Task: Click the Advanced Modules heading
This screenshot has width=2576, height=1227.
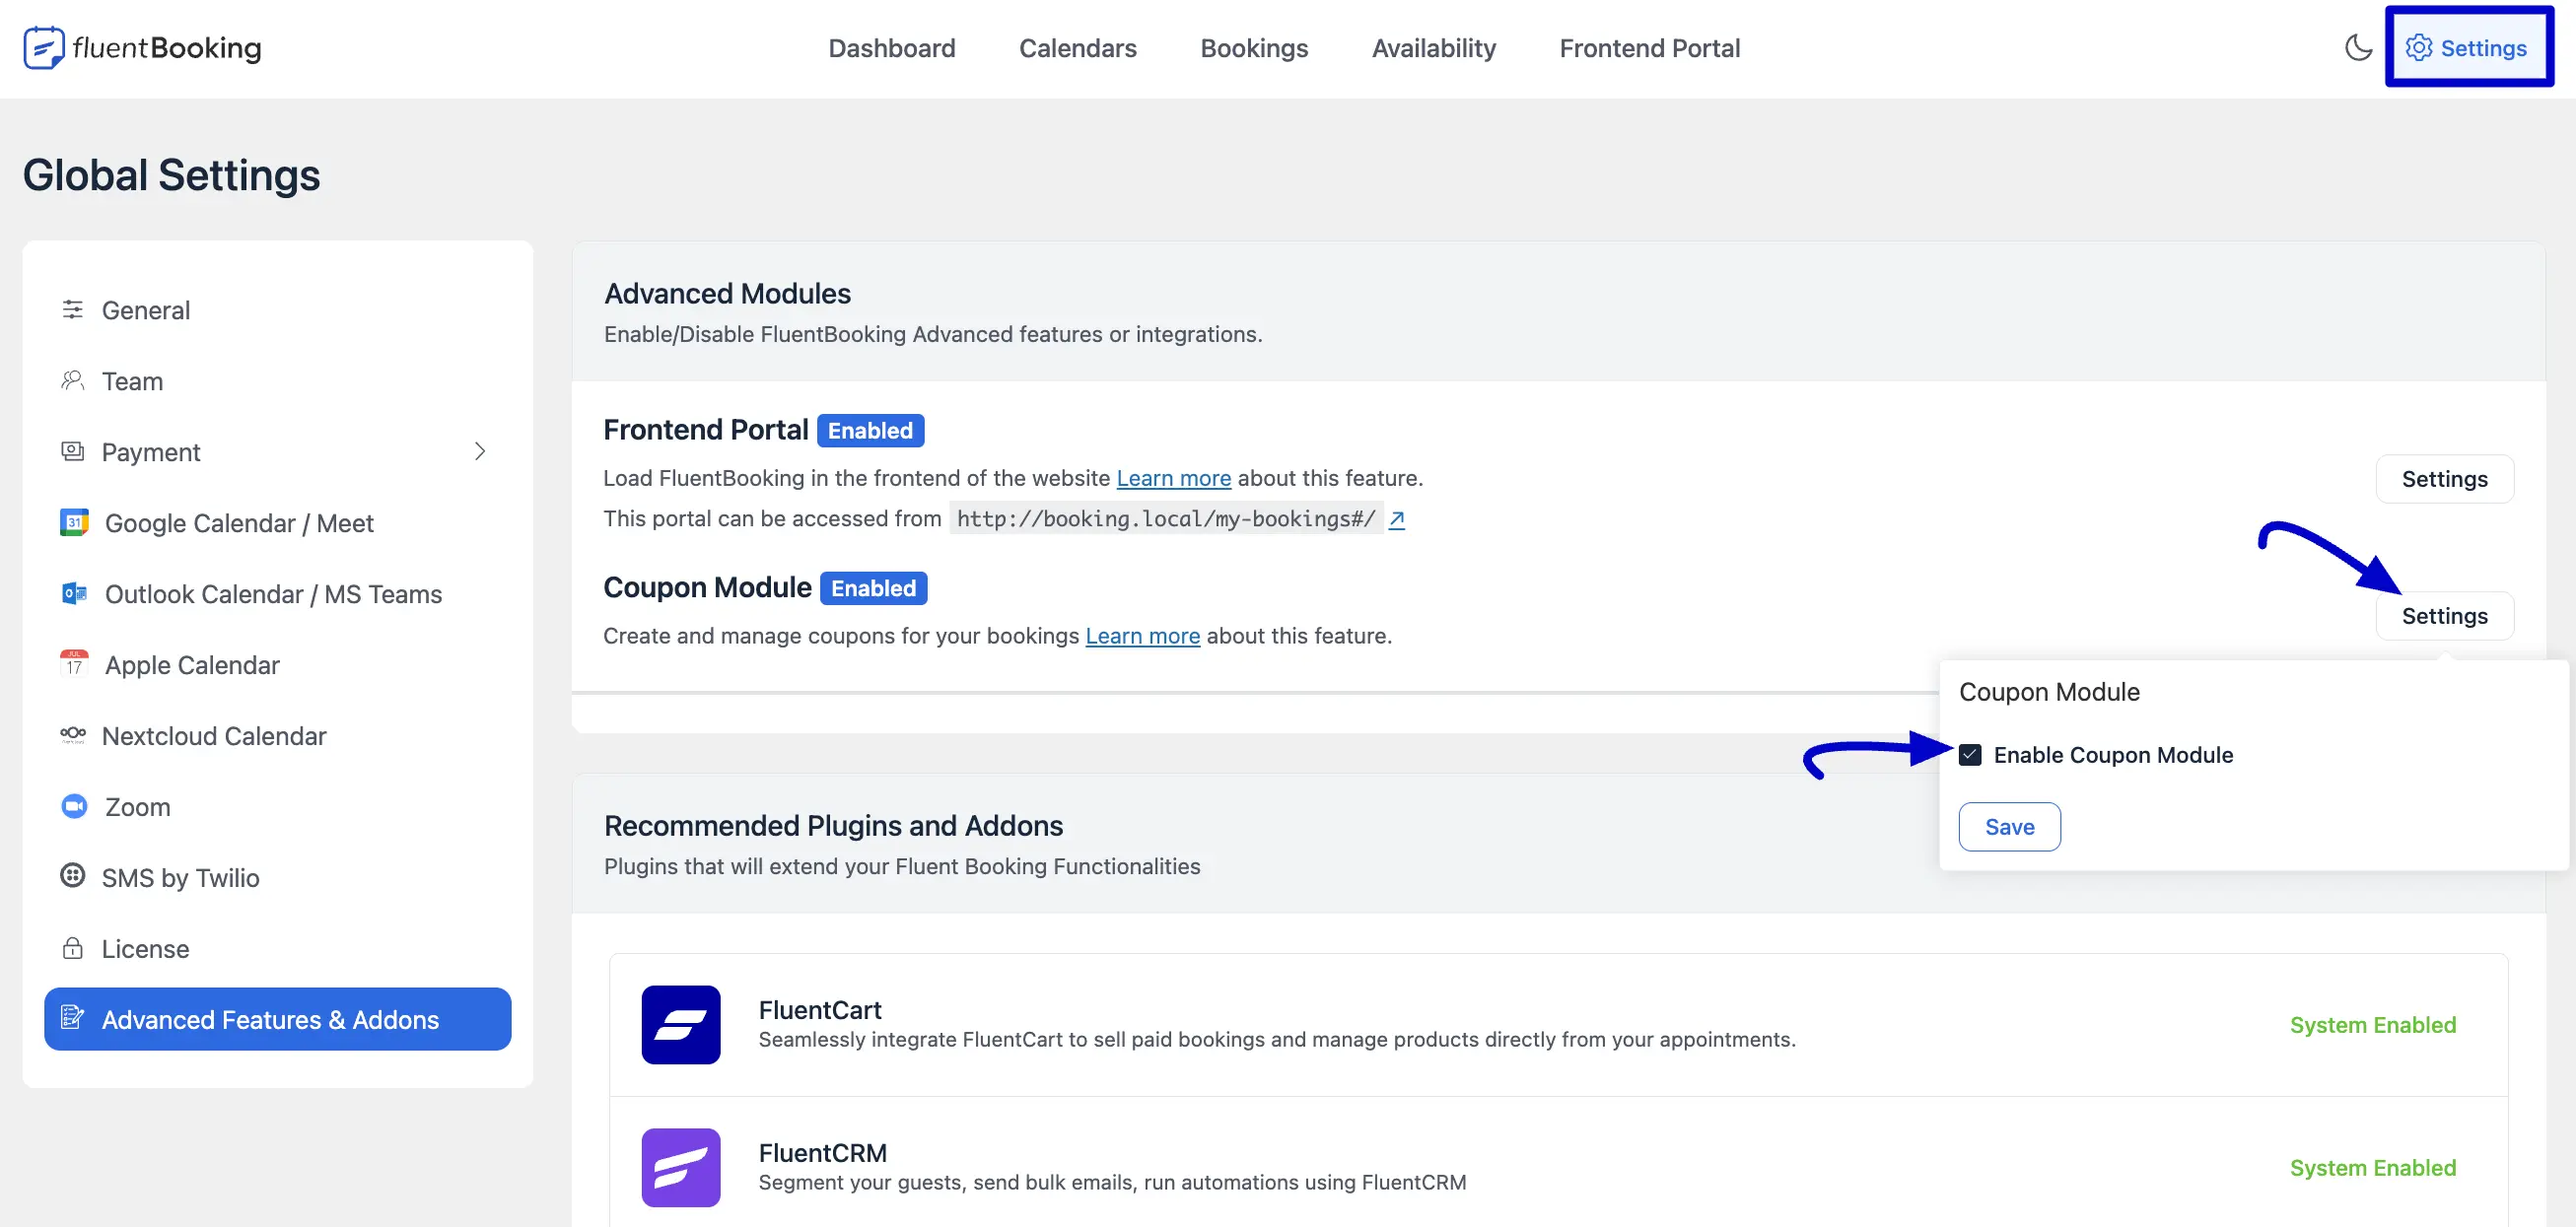Action: coord(727,293)
